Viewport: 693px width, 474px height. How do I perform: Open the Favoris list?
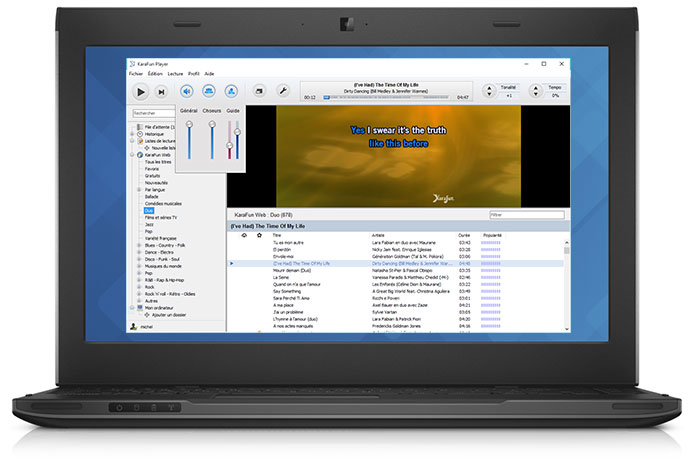(152, 169)
